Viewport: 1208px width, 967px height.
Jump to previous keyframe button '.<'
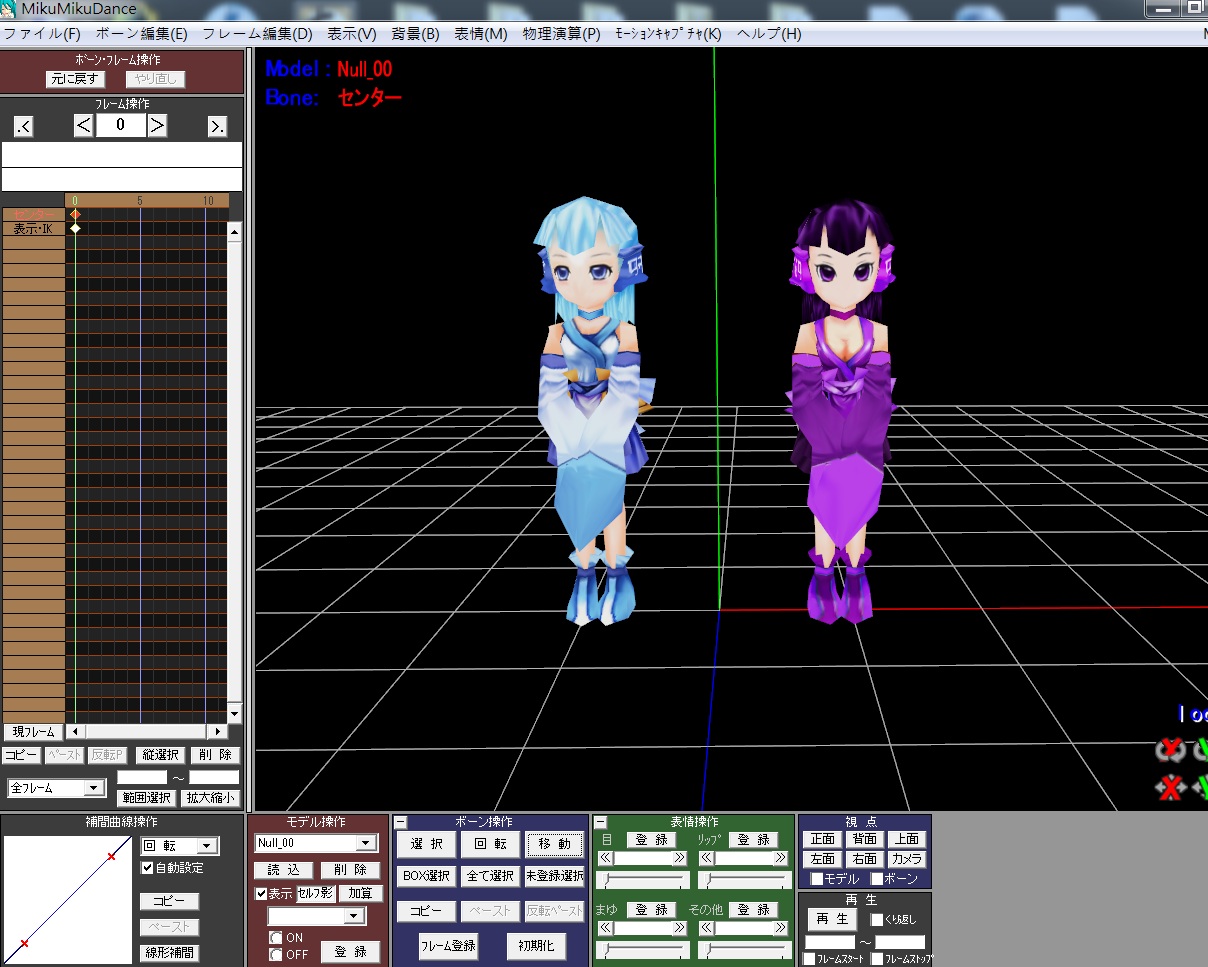coord(23,126)
